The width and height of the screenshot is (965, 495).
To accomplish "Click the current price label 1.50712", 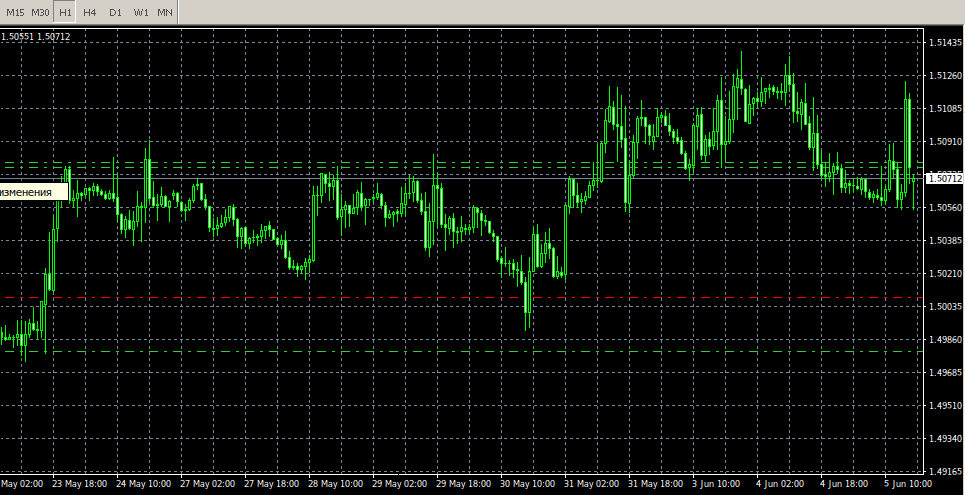I will pos(945,179).
